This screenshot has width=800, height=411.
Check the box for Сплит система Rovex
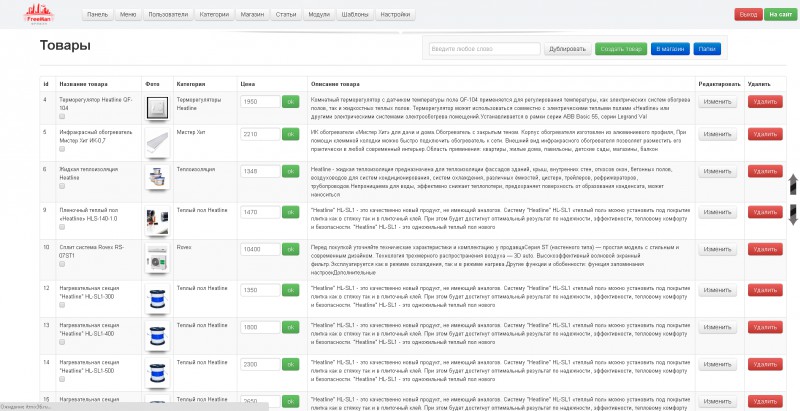point(62,264)
